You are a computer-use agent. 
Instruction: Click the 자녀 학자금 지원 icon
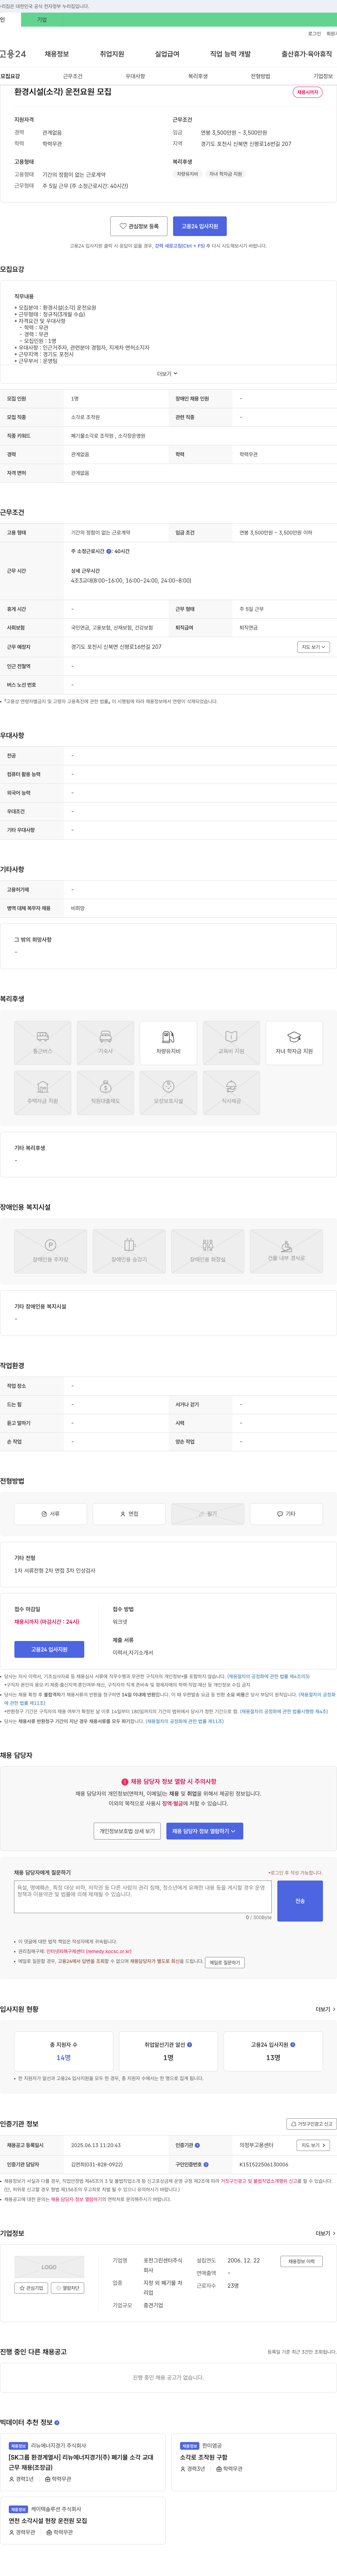[x=294, y=1043]
